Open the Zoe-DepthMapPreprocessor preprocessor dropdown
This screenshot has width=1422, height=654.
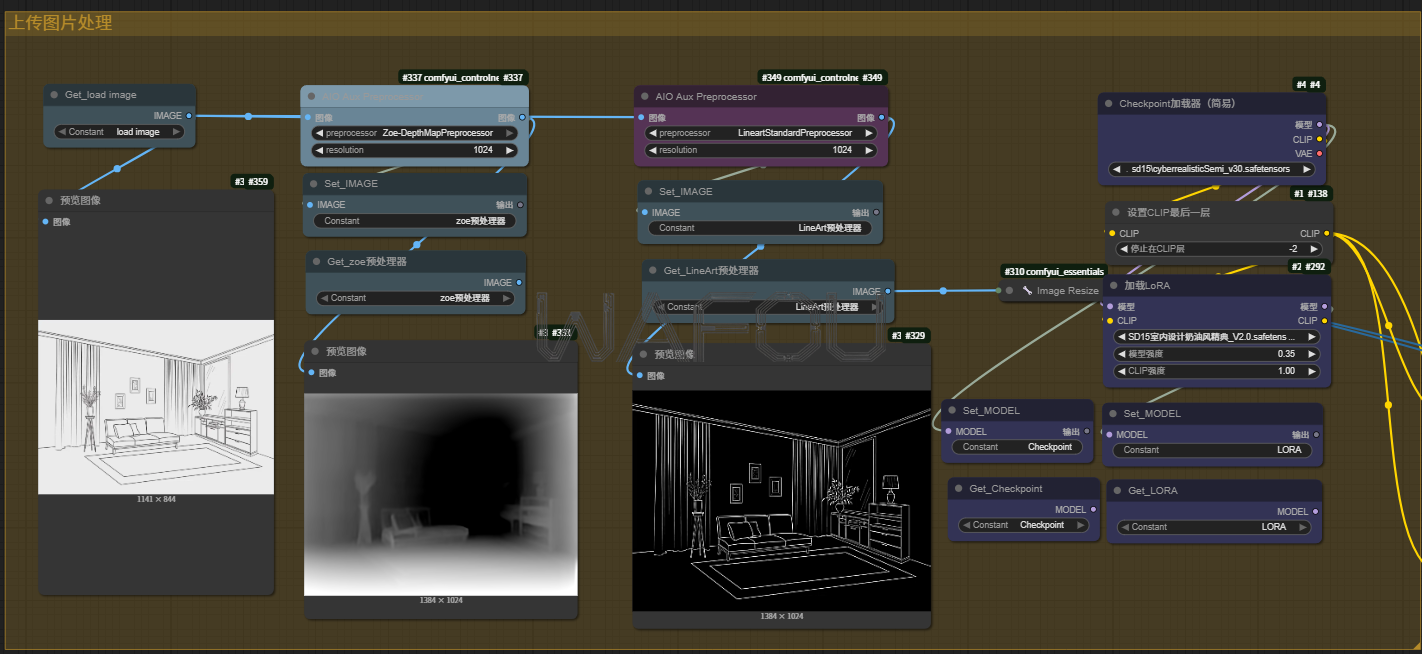[x=415, y=133]
